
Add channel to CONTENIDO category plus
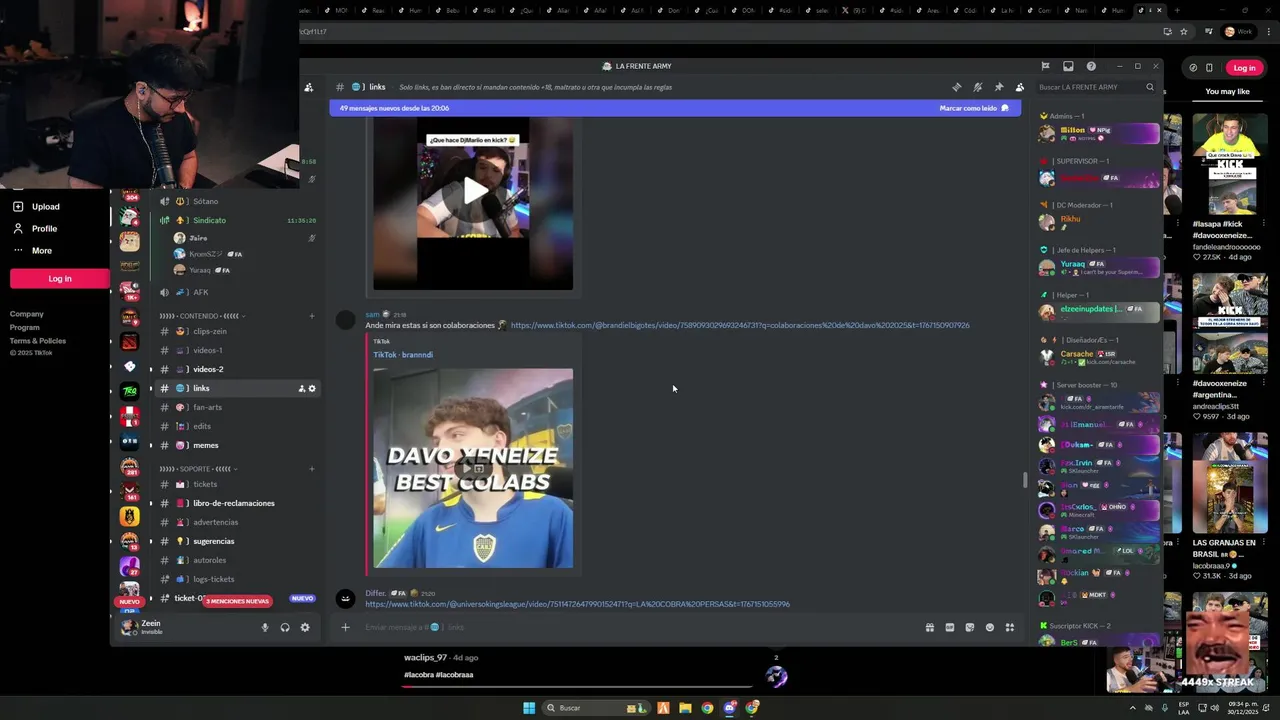[x=312, y=316]
